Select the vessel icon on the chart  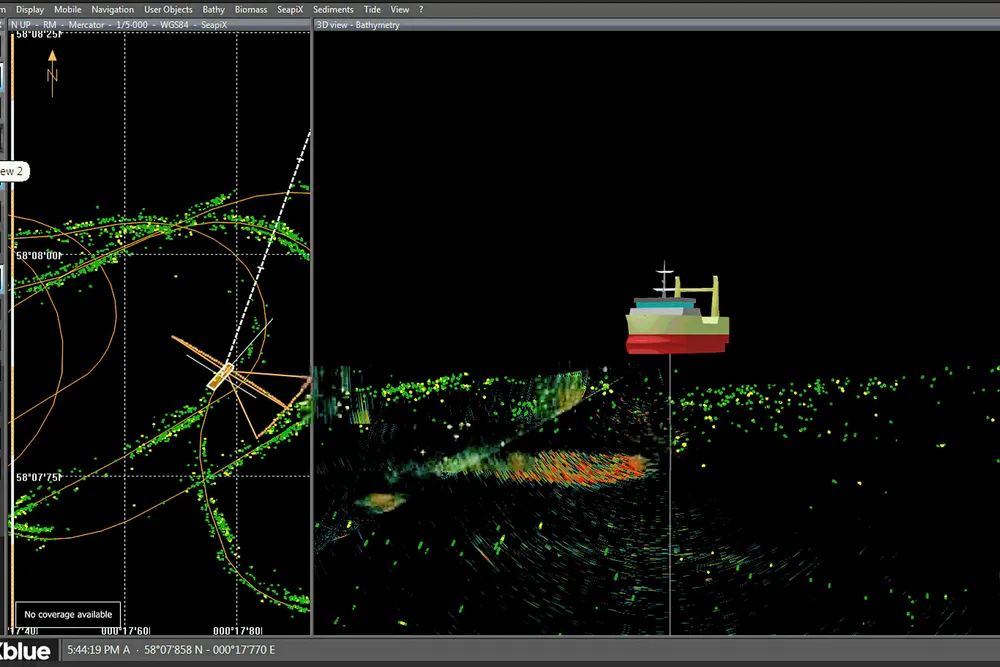click(x=220, y=376)
